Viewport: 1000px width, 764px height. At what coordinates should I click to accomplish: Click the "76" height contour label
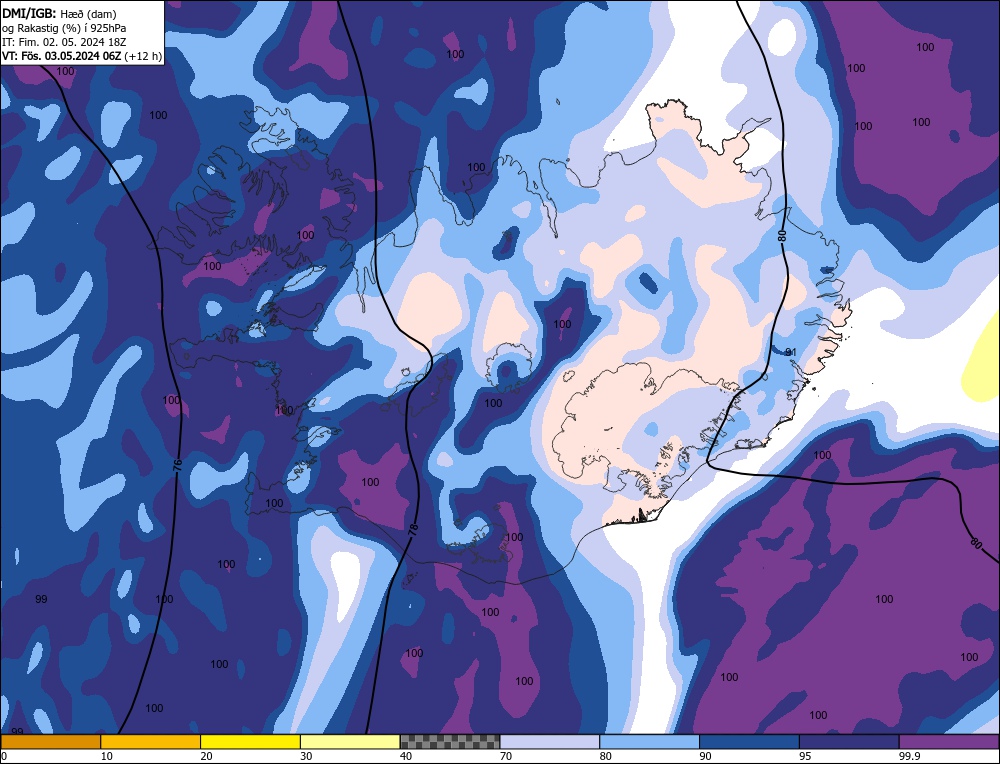(x=177, y=466)
